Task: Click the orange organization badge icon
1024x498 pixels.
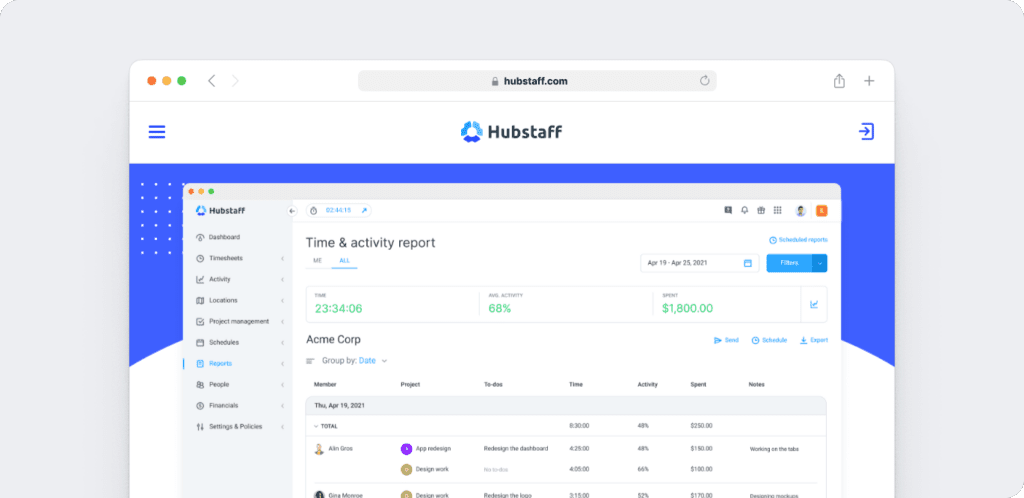Action: point(822,210)
